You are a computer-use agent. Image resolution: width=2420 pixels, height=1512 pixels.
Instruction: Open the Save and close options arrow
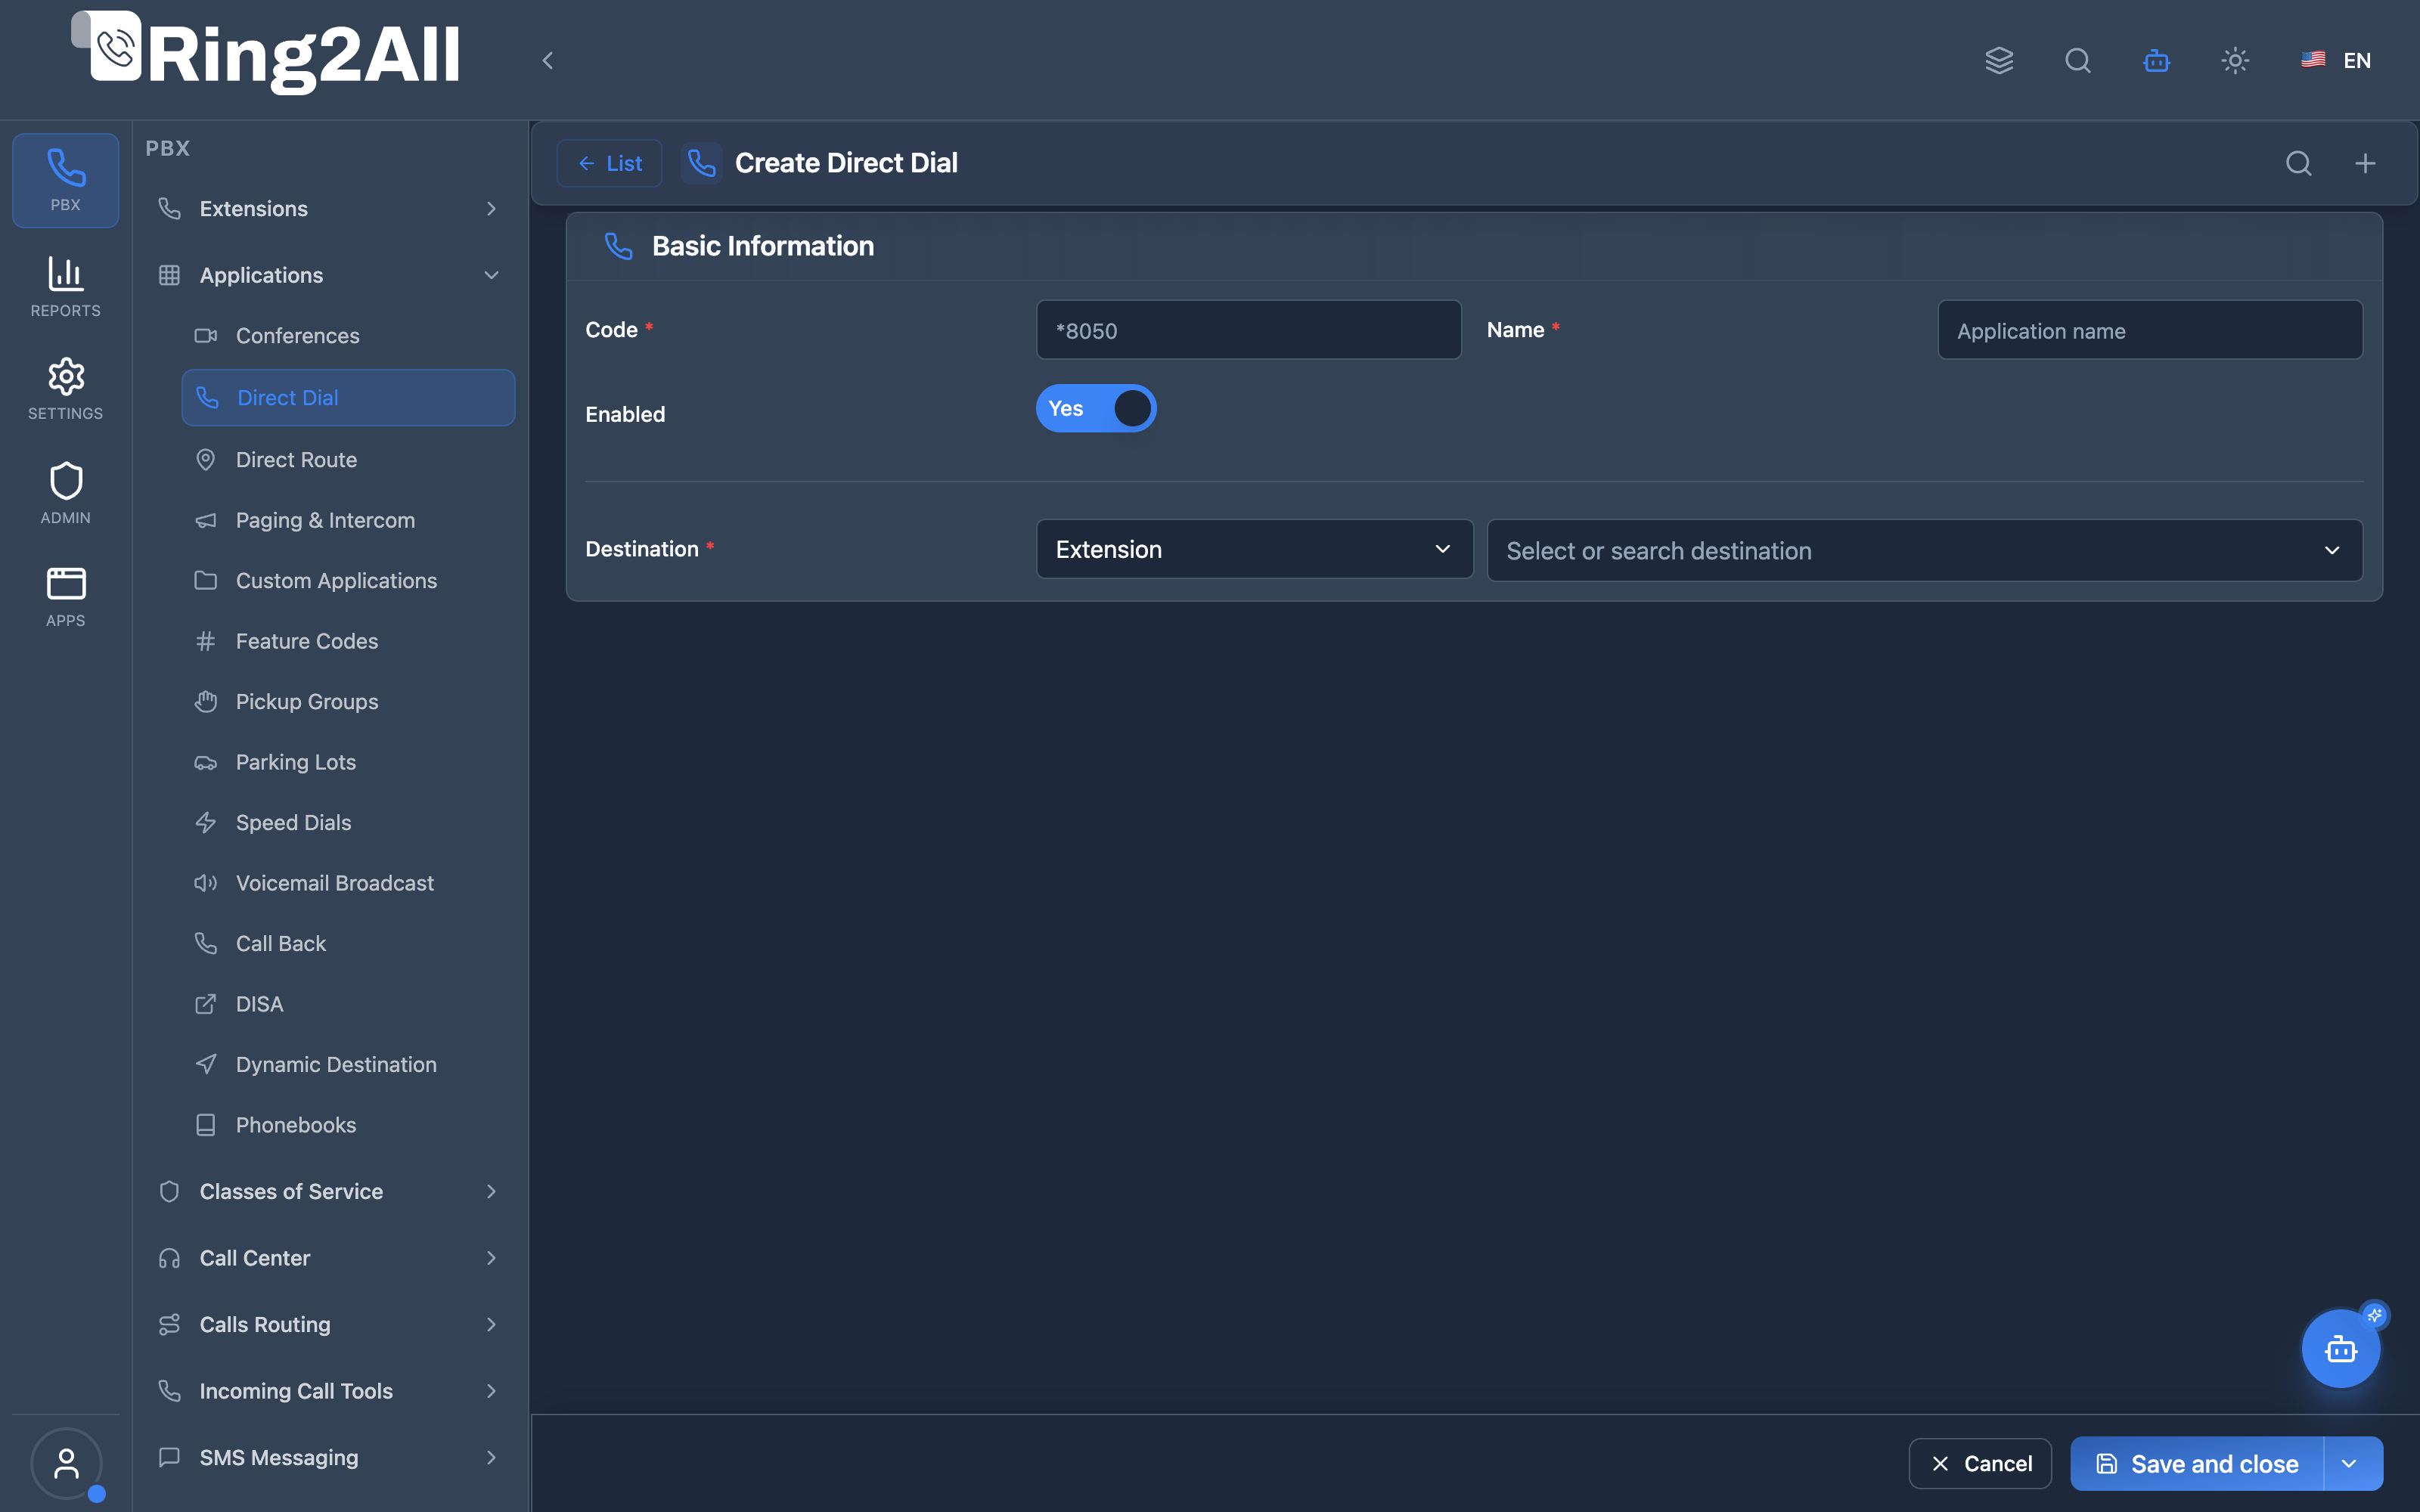pyautogui.click(x=2352, y=1464)
